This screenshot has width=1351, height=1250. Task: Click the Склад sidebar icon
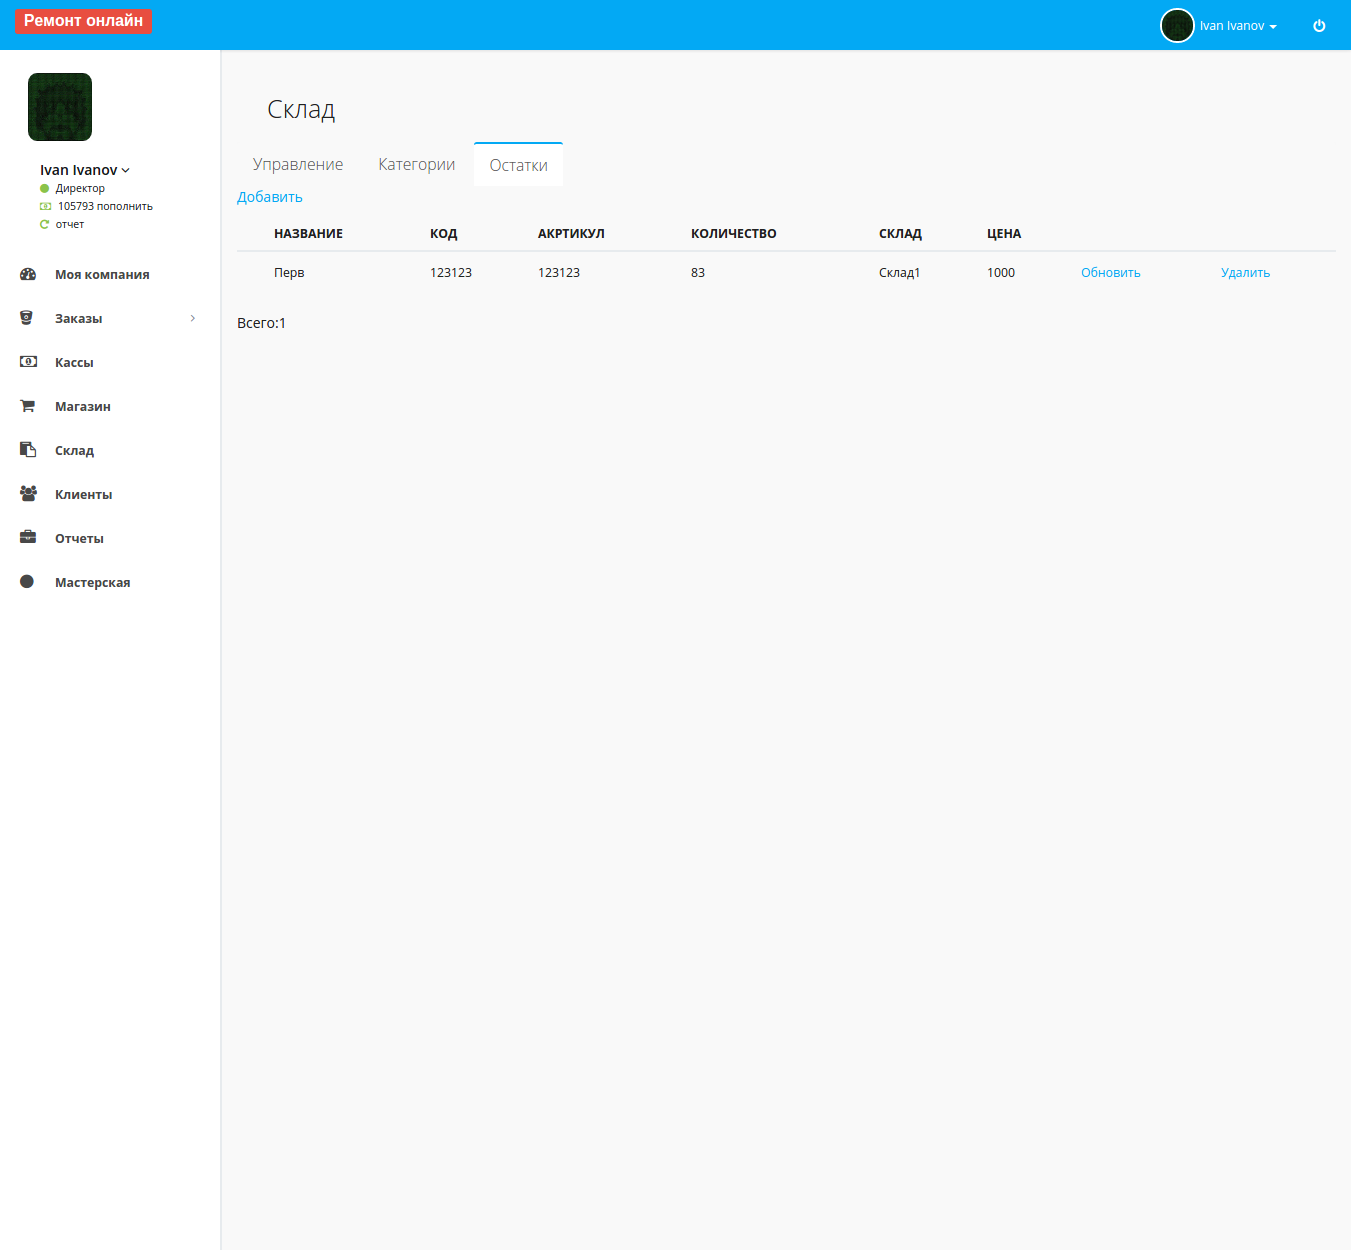28,450
